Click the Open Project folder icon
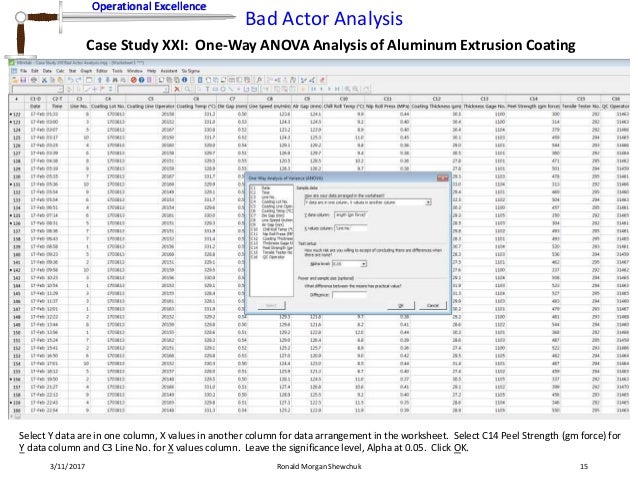 [x=15, y=80]
